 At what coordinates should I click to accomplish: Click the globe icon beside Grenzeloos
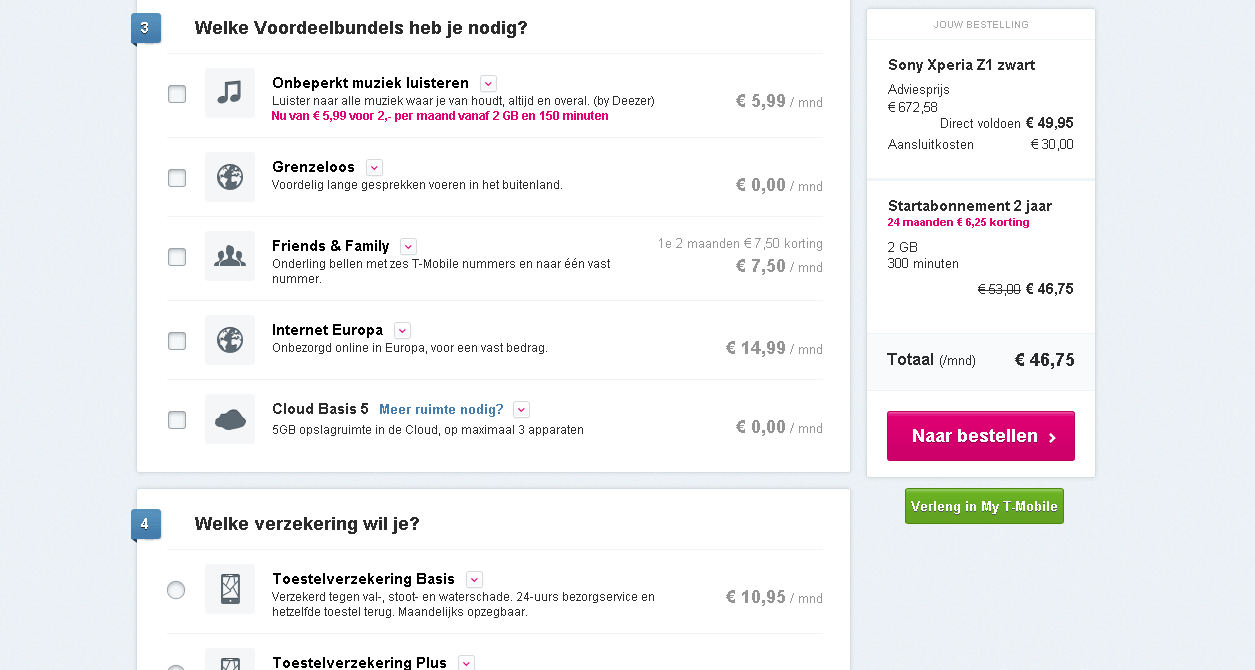[230, 177]
